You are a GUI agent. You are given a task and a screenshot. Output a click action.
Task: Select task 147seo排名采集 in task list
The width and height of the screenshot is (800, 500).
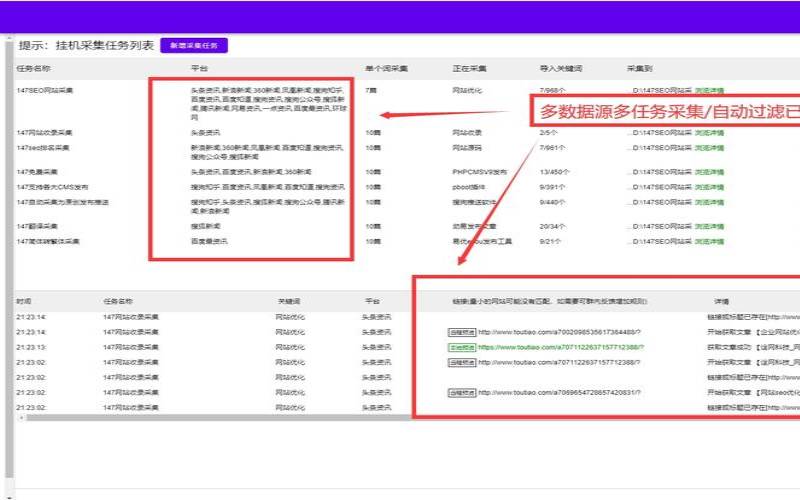pos(43,148)
